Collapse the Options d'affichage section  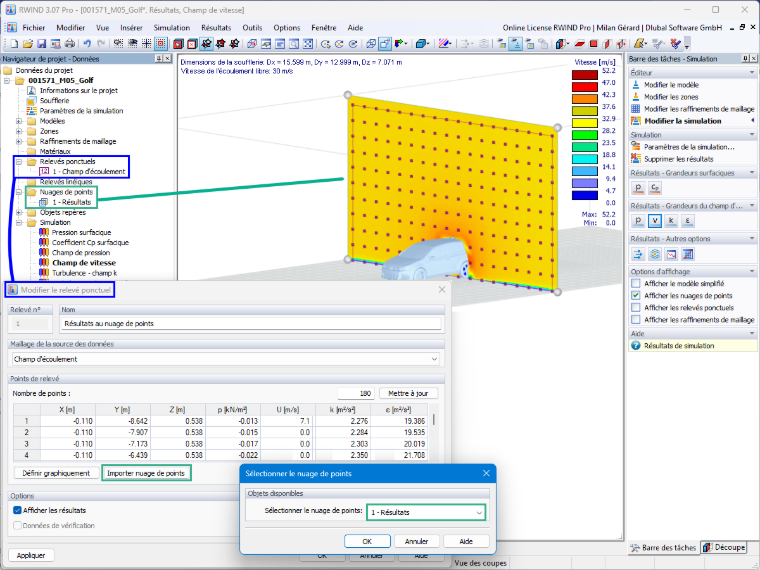pos(752,271)
